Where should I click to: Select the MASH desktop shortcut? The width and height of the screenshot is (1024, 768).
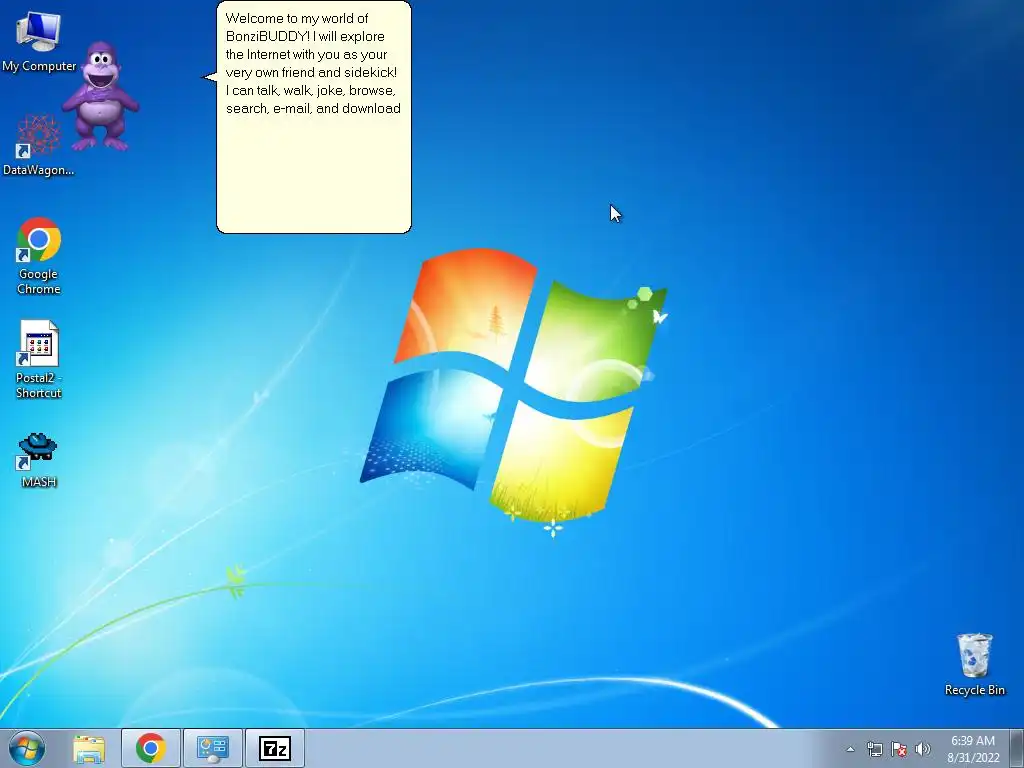(39, 460)
